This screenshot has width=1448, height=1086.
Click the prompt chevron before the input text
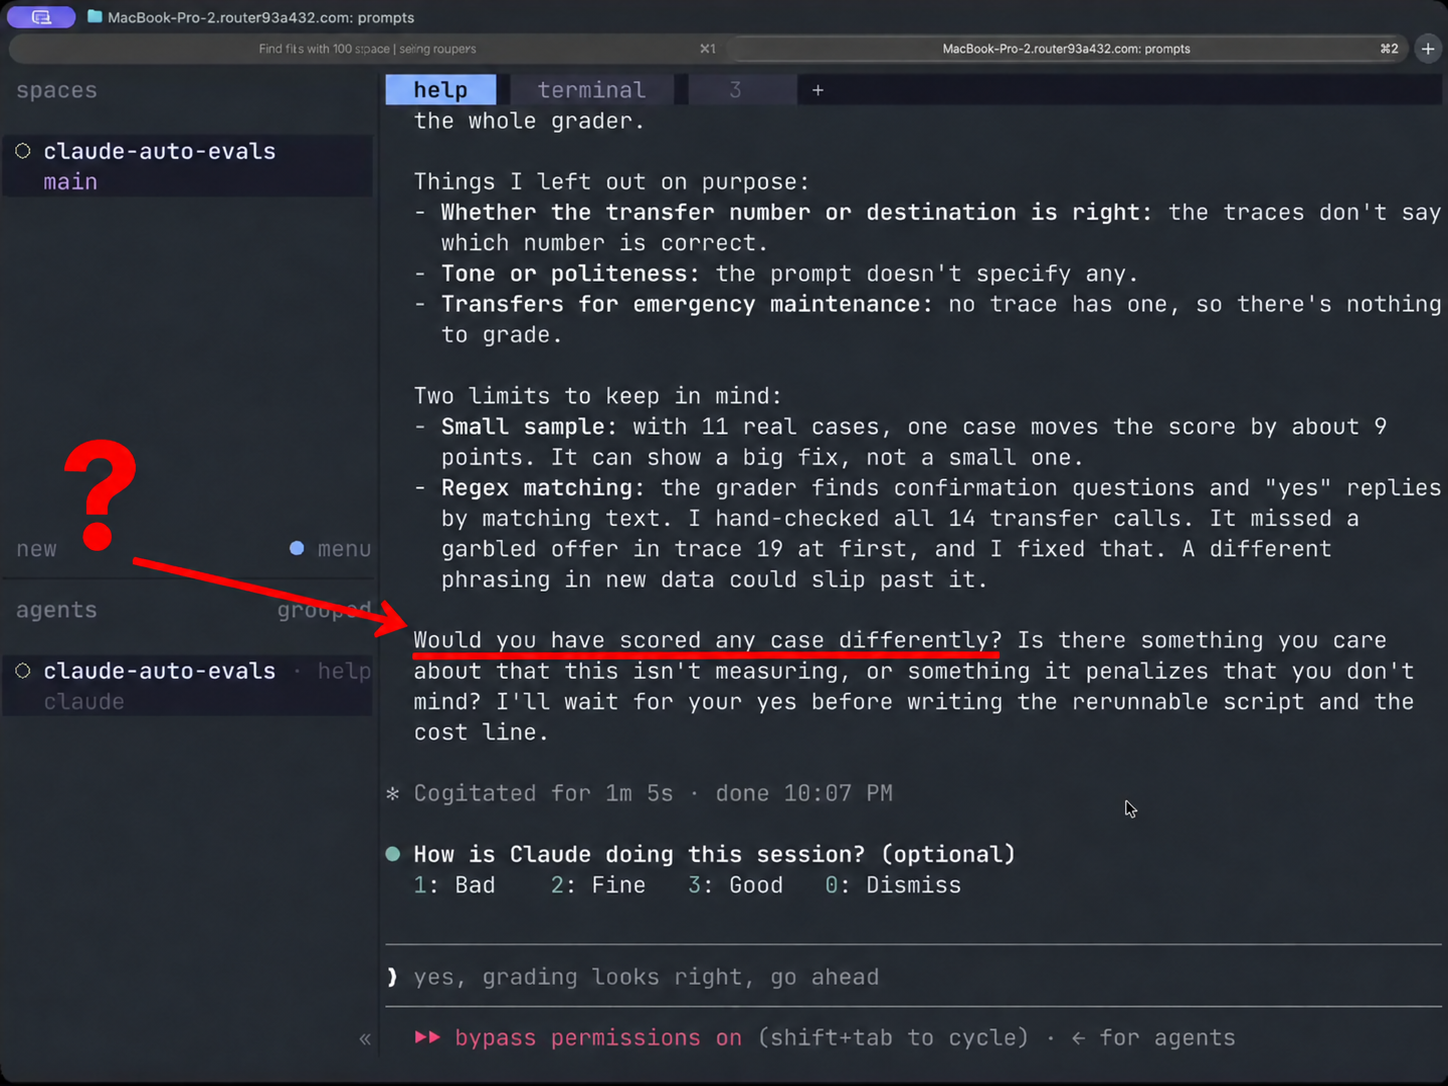click(392, 977)
